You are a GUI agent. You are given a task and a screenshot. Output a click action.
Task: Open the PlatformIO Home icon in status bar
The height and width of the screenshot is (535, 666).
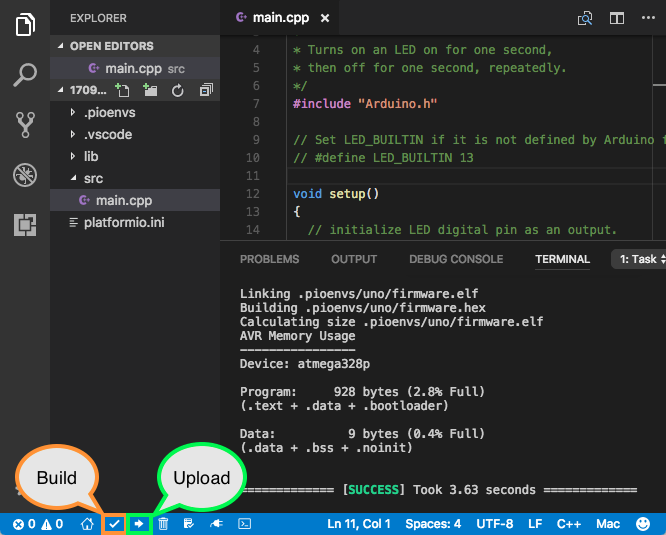click(88, 523)
